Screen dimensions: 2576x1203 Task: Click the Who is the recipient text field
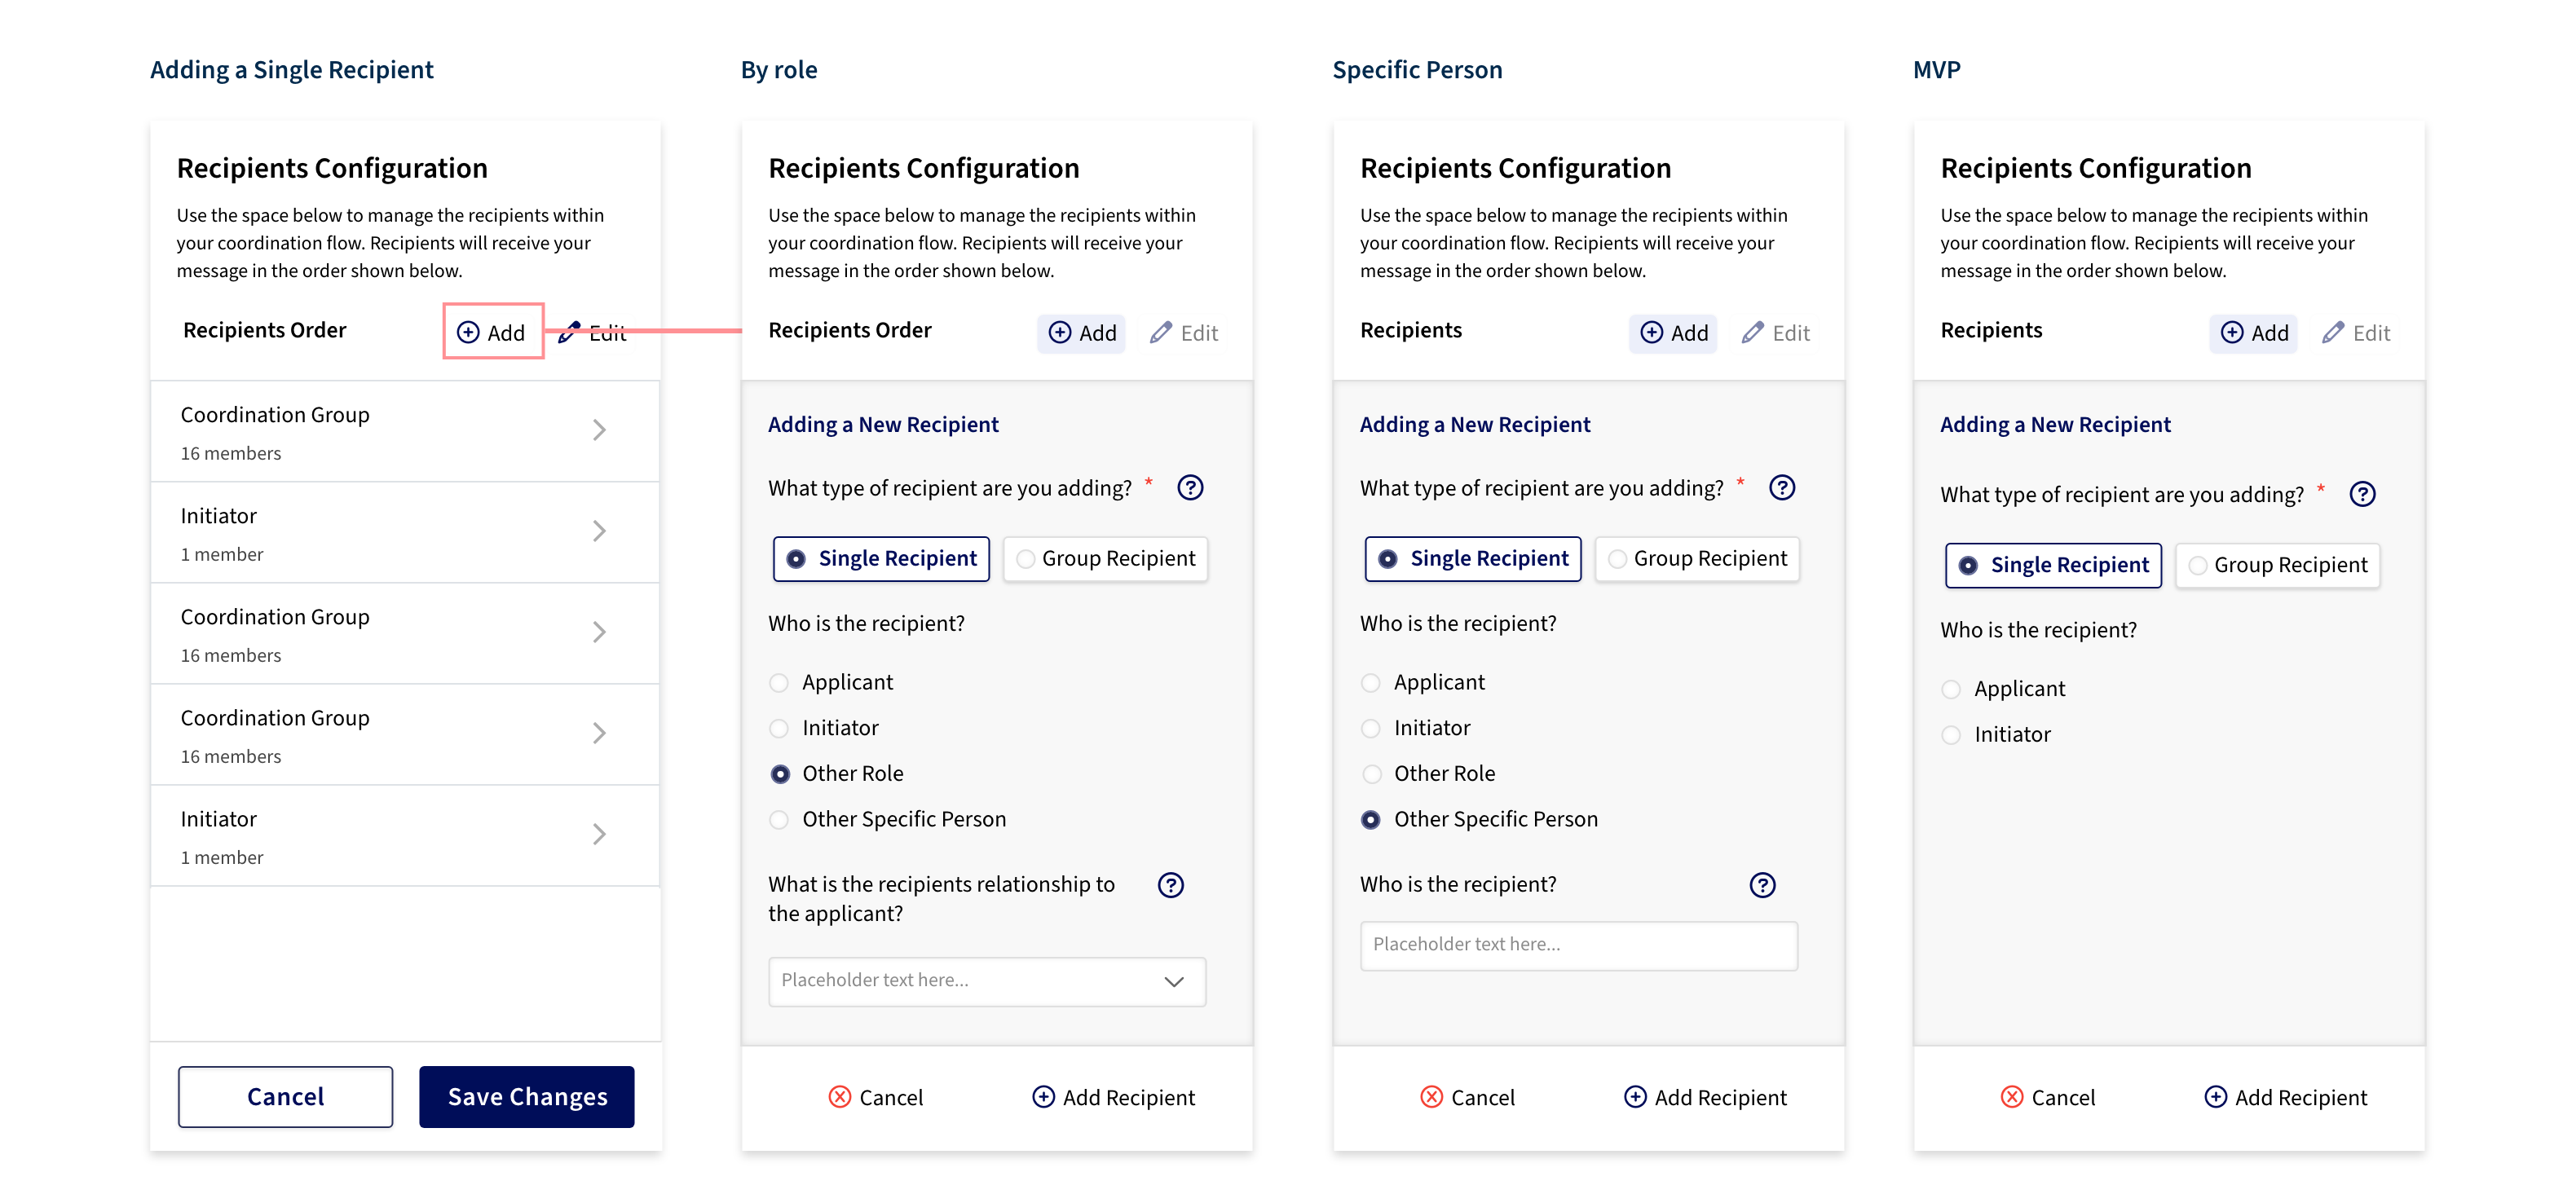pos(1579,945)
